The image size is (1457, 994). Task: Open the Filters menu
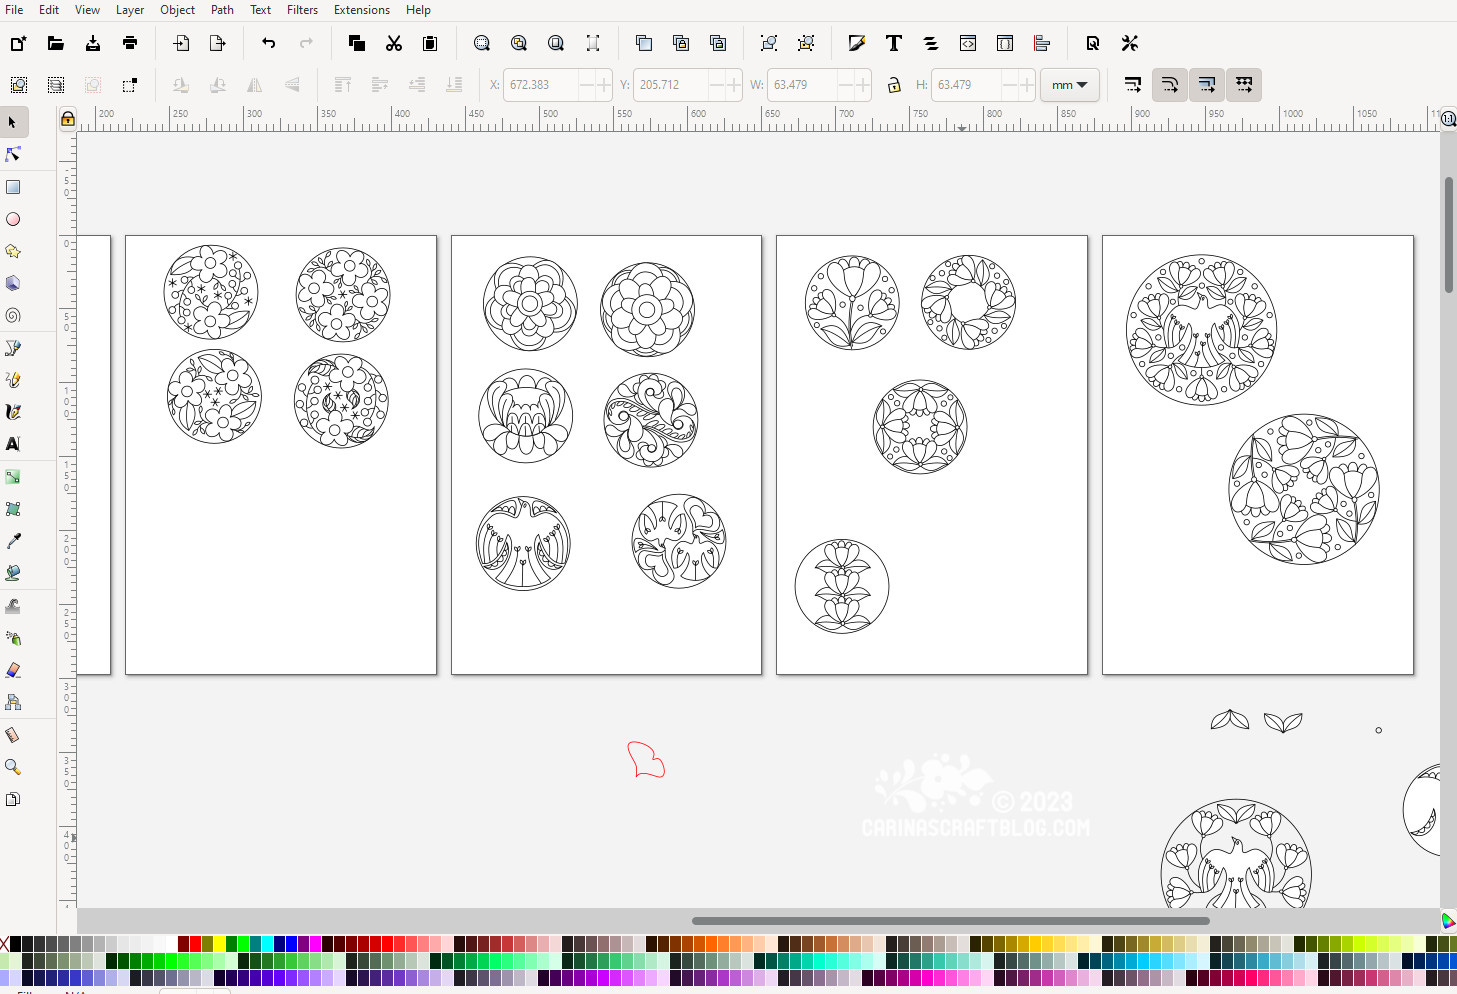point(302,10)
